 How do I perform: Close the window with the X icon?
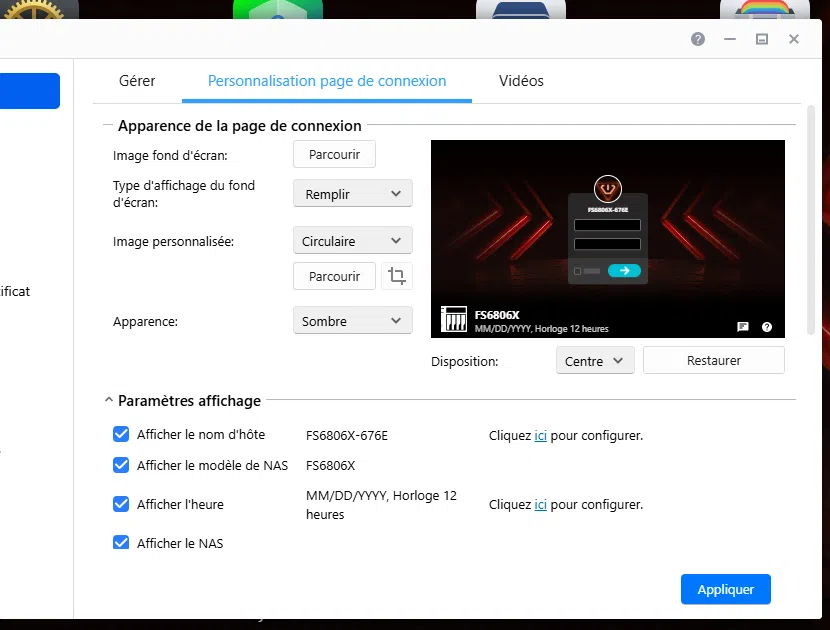pos(793,39)
